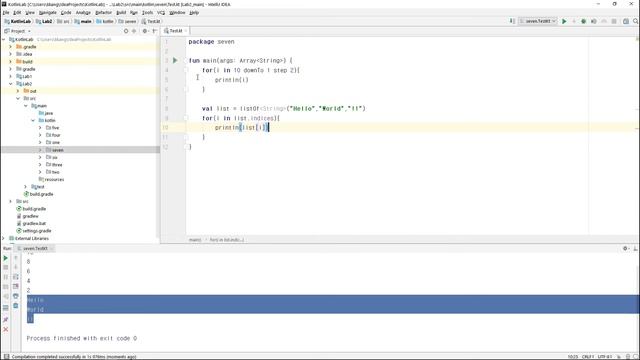Open the Refactor menu
The image size is (640, 360).
(x=103, y=13)
